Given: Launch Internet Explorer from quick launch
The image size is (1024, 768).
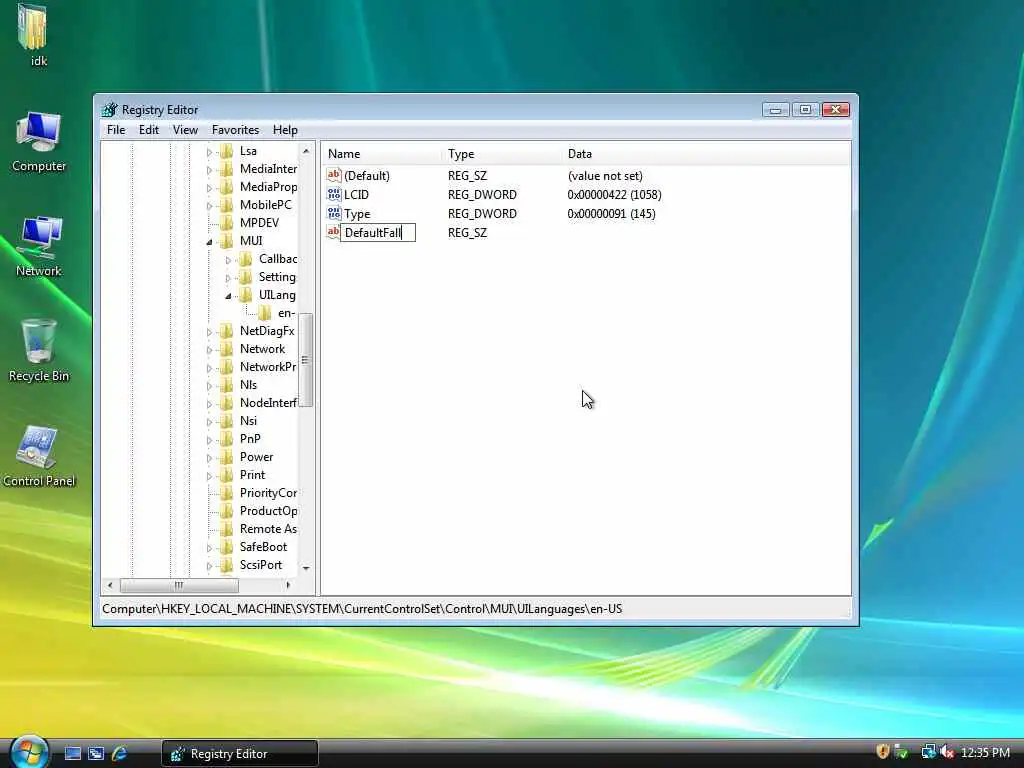Looking at the screenshot, I should click(120, 754).
